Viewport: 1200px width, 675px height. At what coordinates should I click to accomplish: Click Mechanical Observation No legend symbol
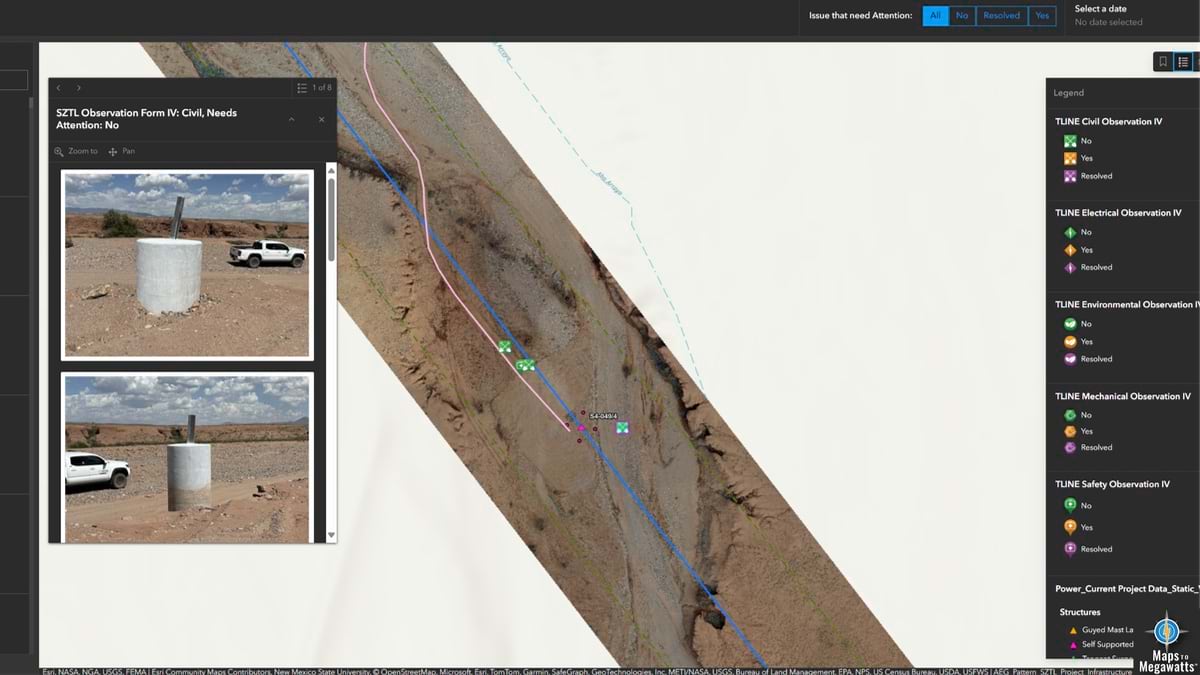pyautogui.click(x=1070, y=415)
